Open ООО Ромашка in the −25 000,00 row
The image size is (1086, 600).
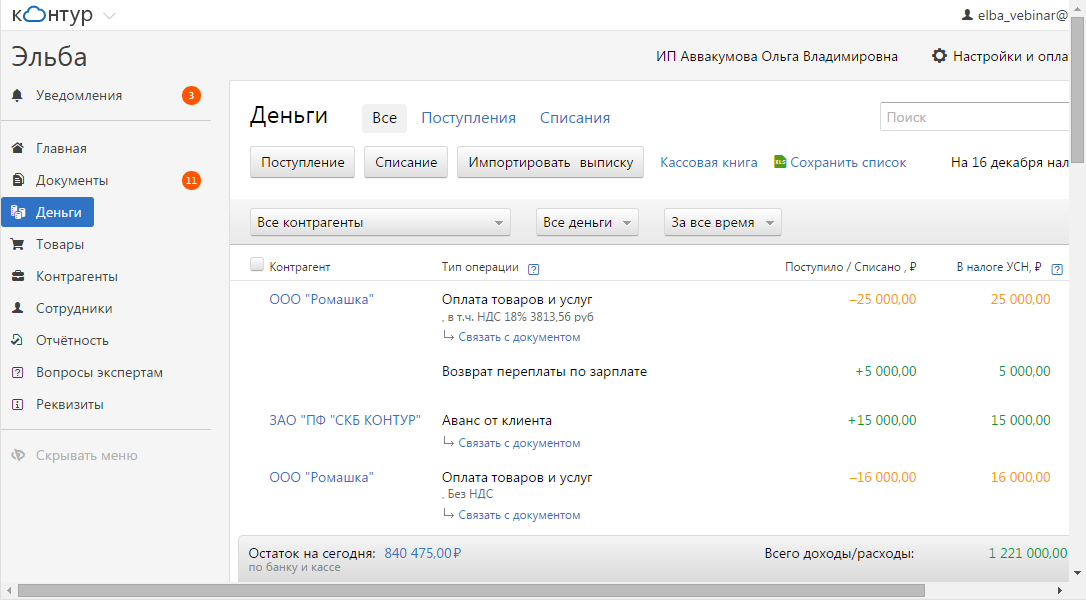point(321,299)
